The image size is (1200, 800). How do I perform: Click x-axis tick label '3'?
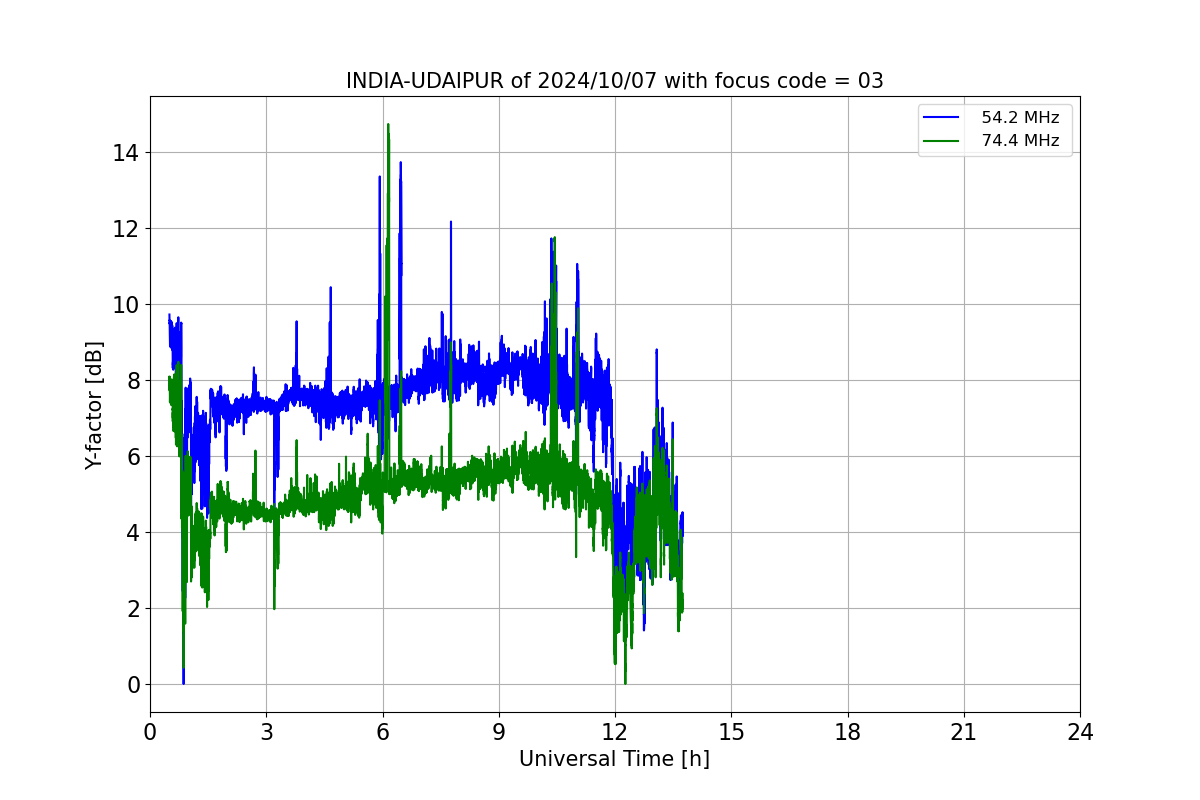(266, 732)
